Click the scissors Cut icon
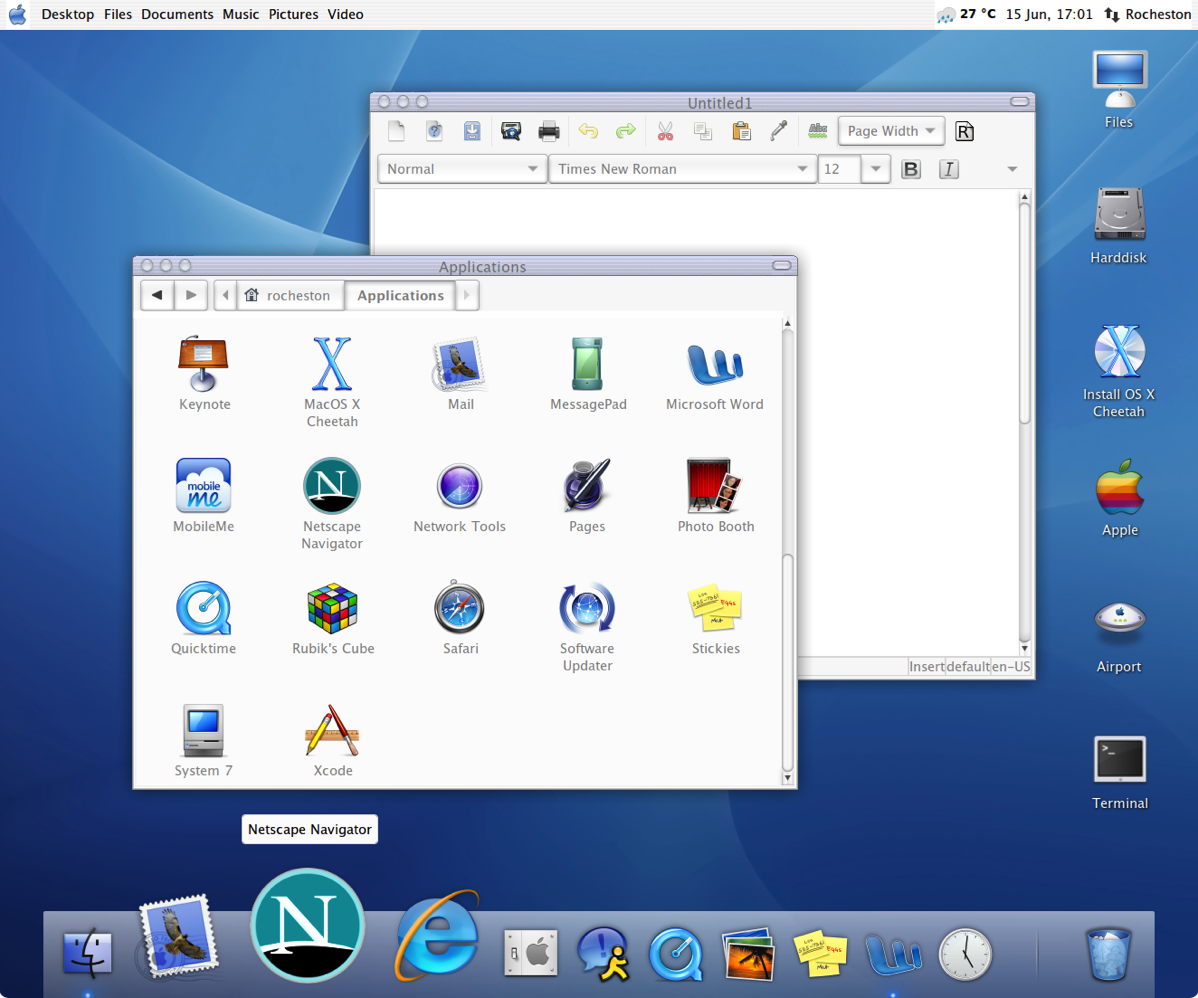This screenshot has width=1198, height=998. tap(665, 131)
